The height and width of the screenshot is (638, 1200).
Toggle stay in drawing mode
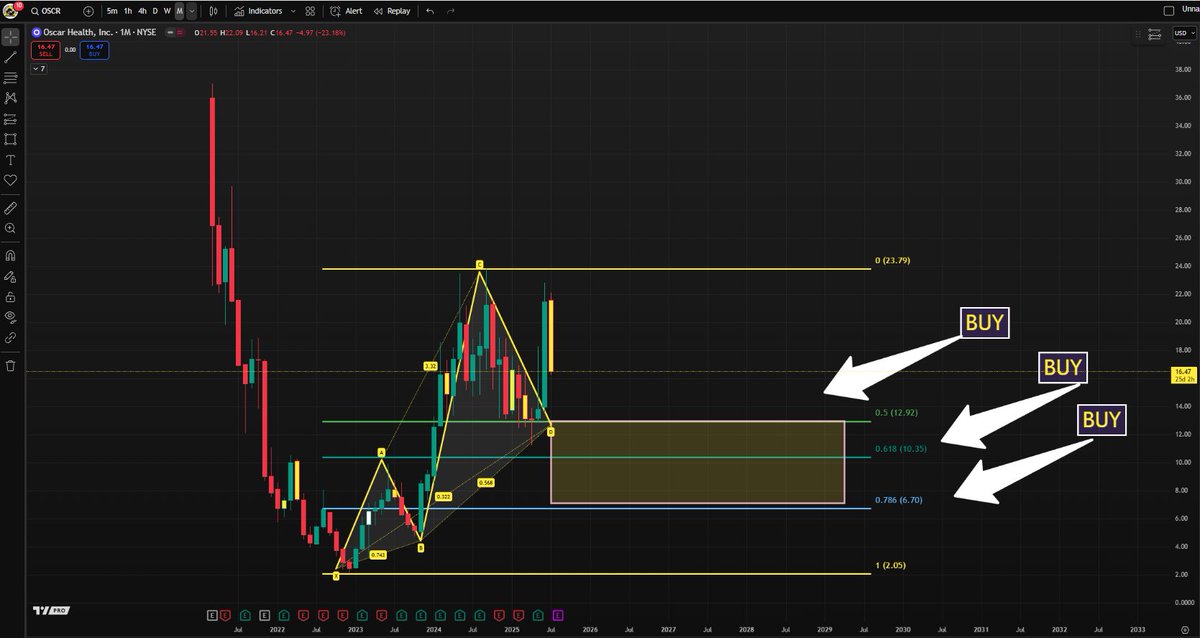[11, 276]
